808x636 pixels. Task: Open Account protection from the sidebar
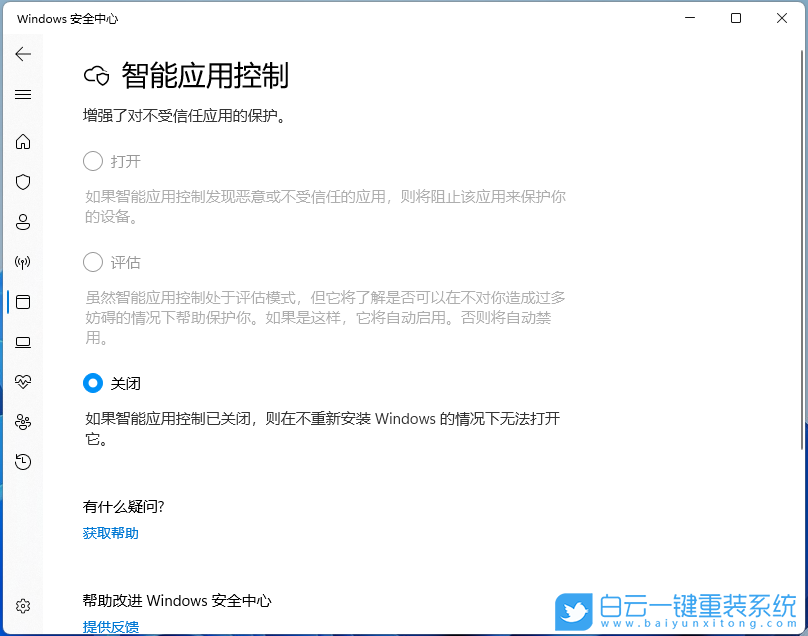[23, 222]
